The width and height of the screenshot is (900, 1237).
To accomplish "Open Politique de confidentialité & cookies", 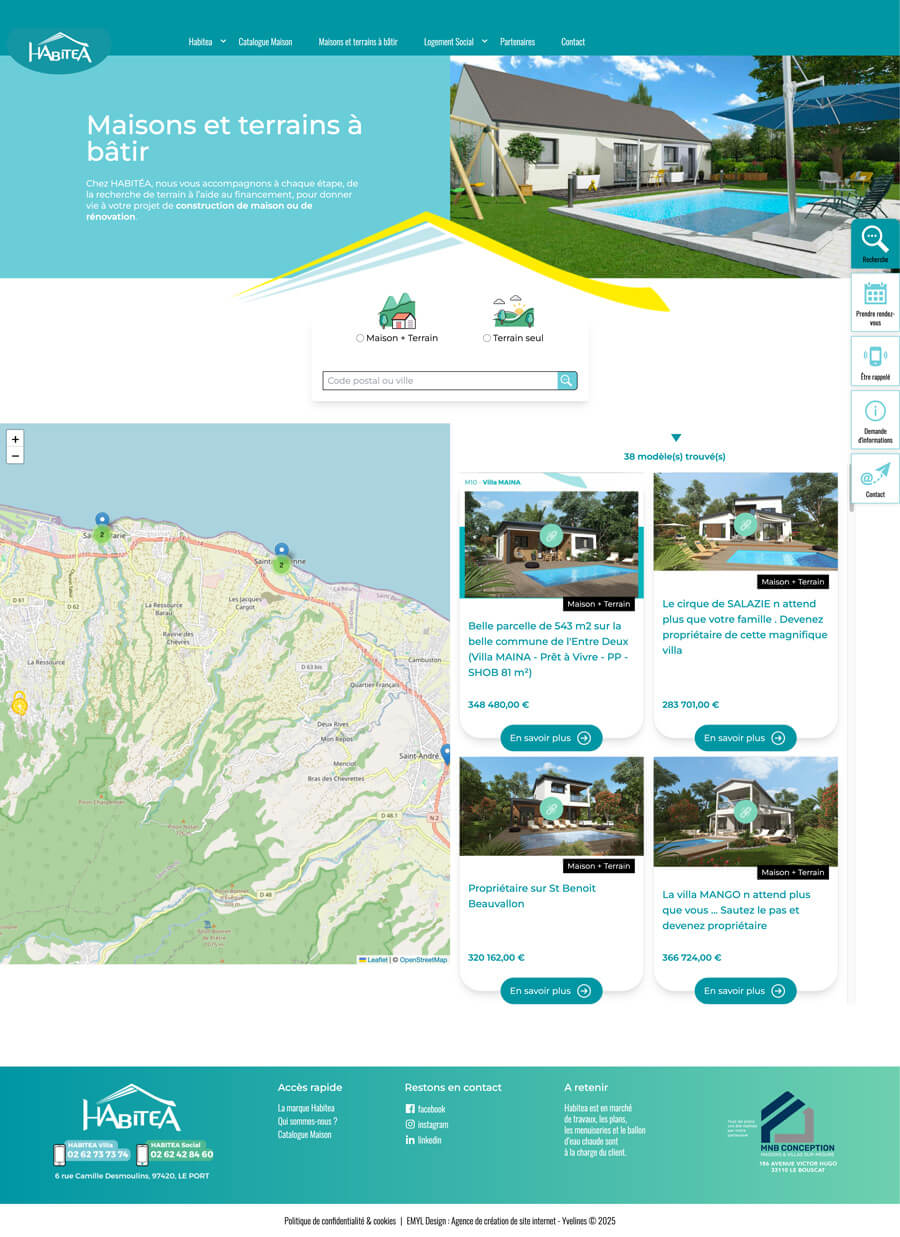I will coord(339,1220).
